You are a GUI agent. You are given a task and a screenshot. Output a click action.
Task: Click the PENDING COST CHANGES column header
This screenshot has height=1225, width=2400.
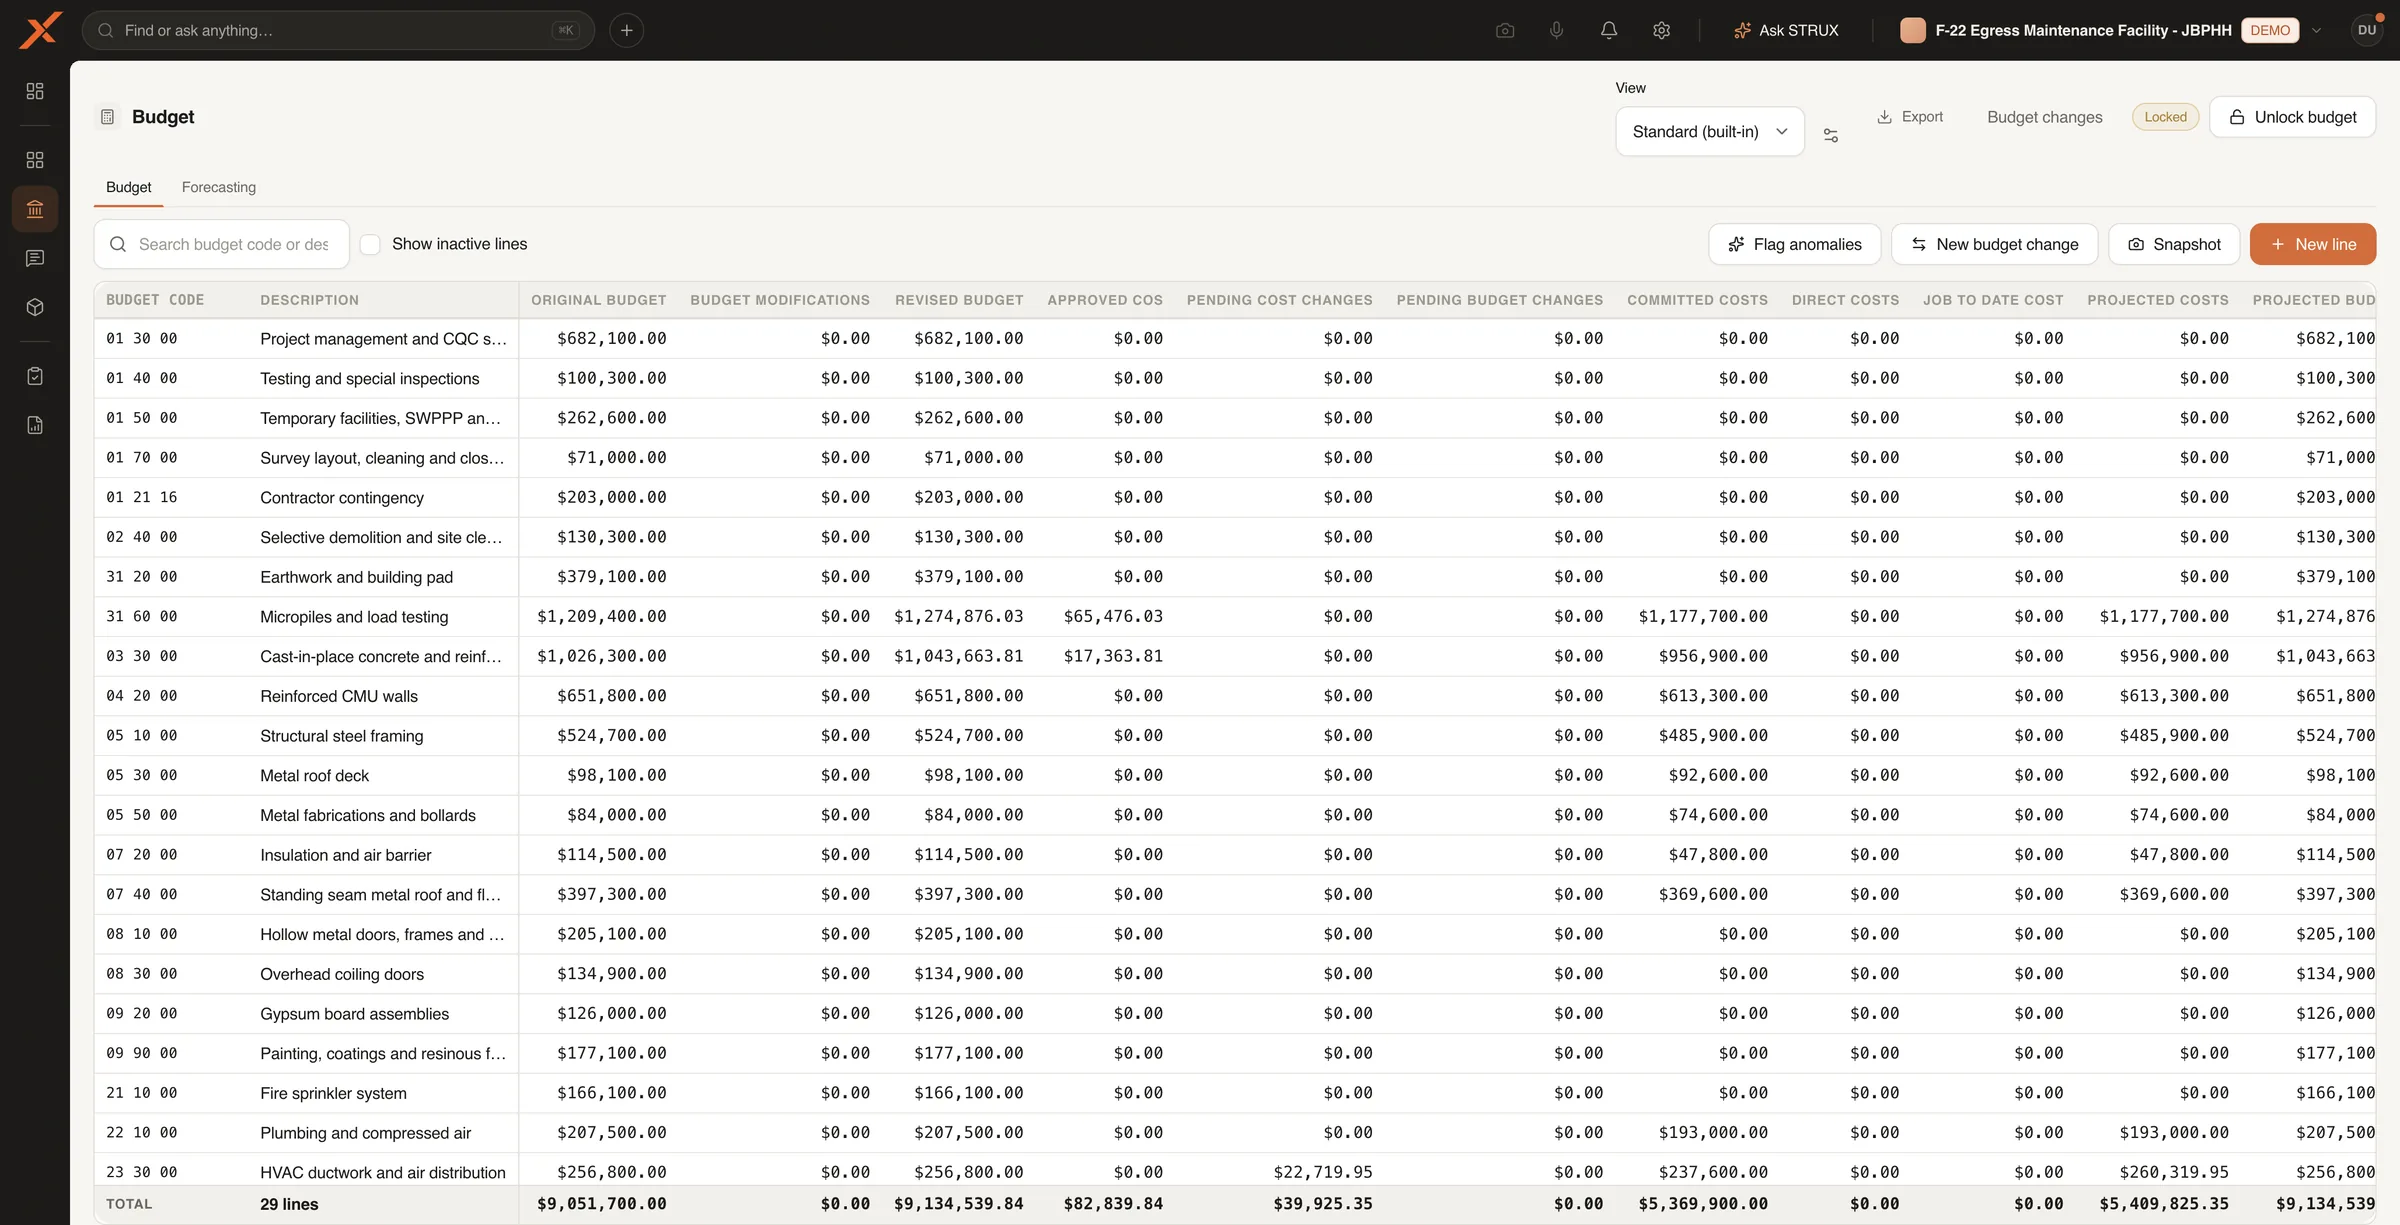(x=1279, y=300)
